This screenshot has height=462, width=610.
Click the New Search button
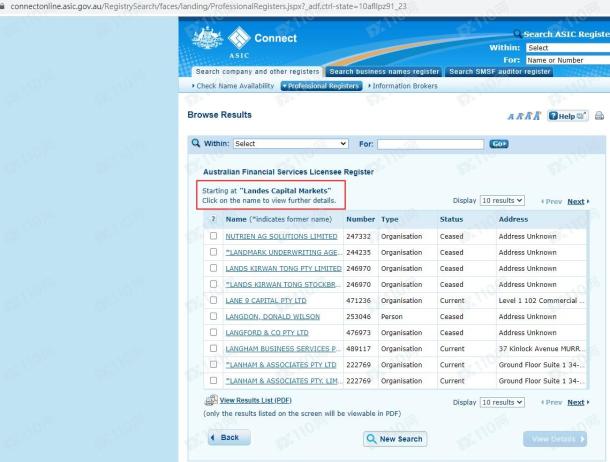(395, 439)
